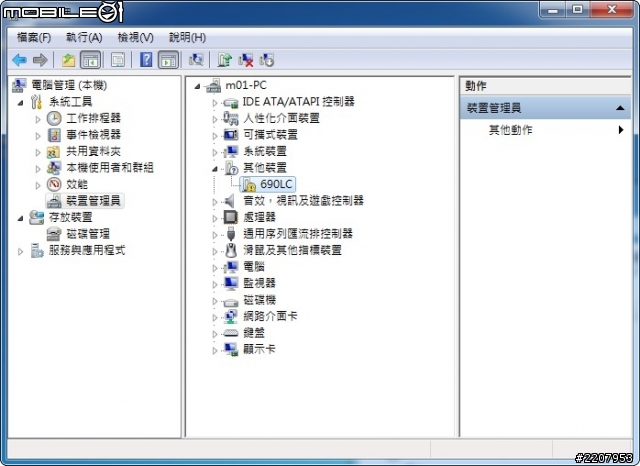Select IDE ATA/ATAPI 控制器 category

[298, 101]
